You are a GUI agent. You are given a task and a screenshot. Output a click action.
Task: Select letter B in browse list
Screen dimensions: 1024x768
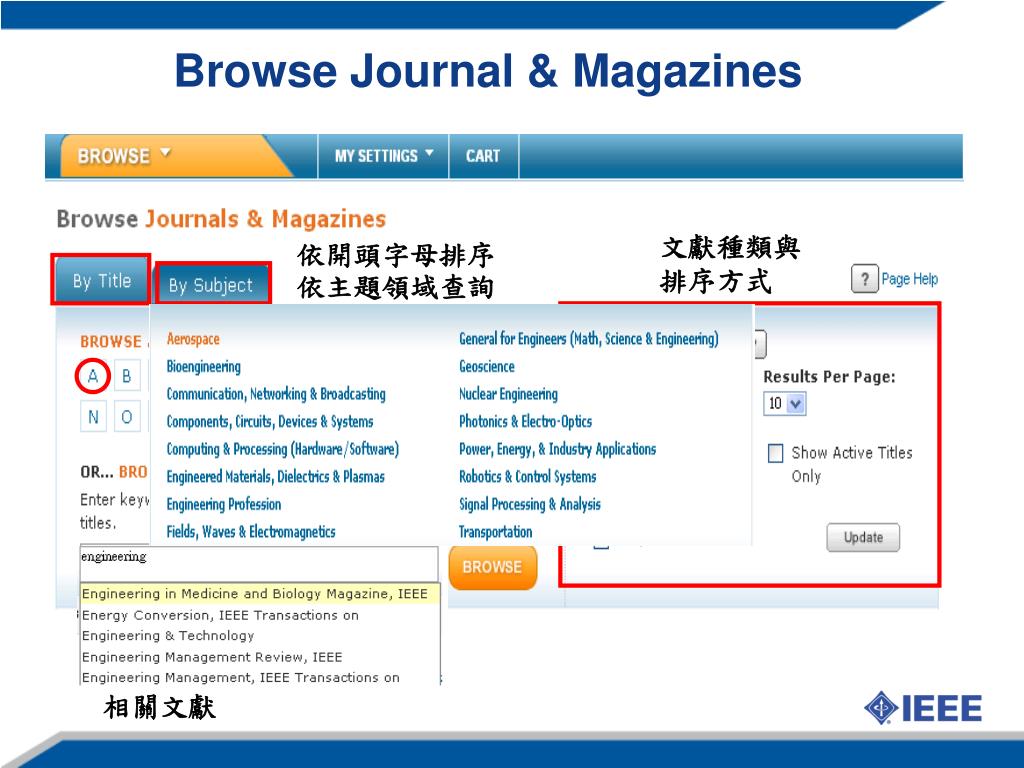(127, 376)
